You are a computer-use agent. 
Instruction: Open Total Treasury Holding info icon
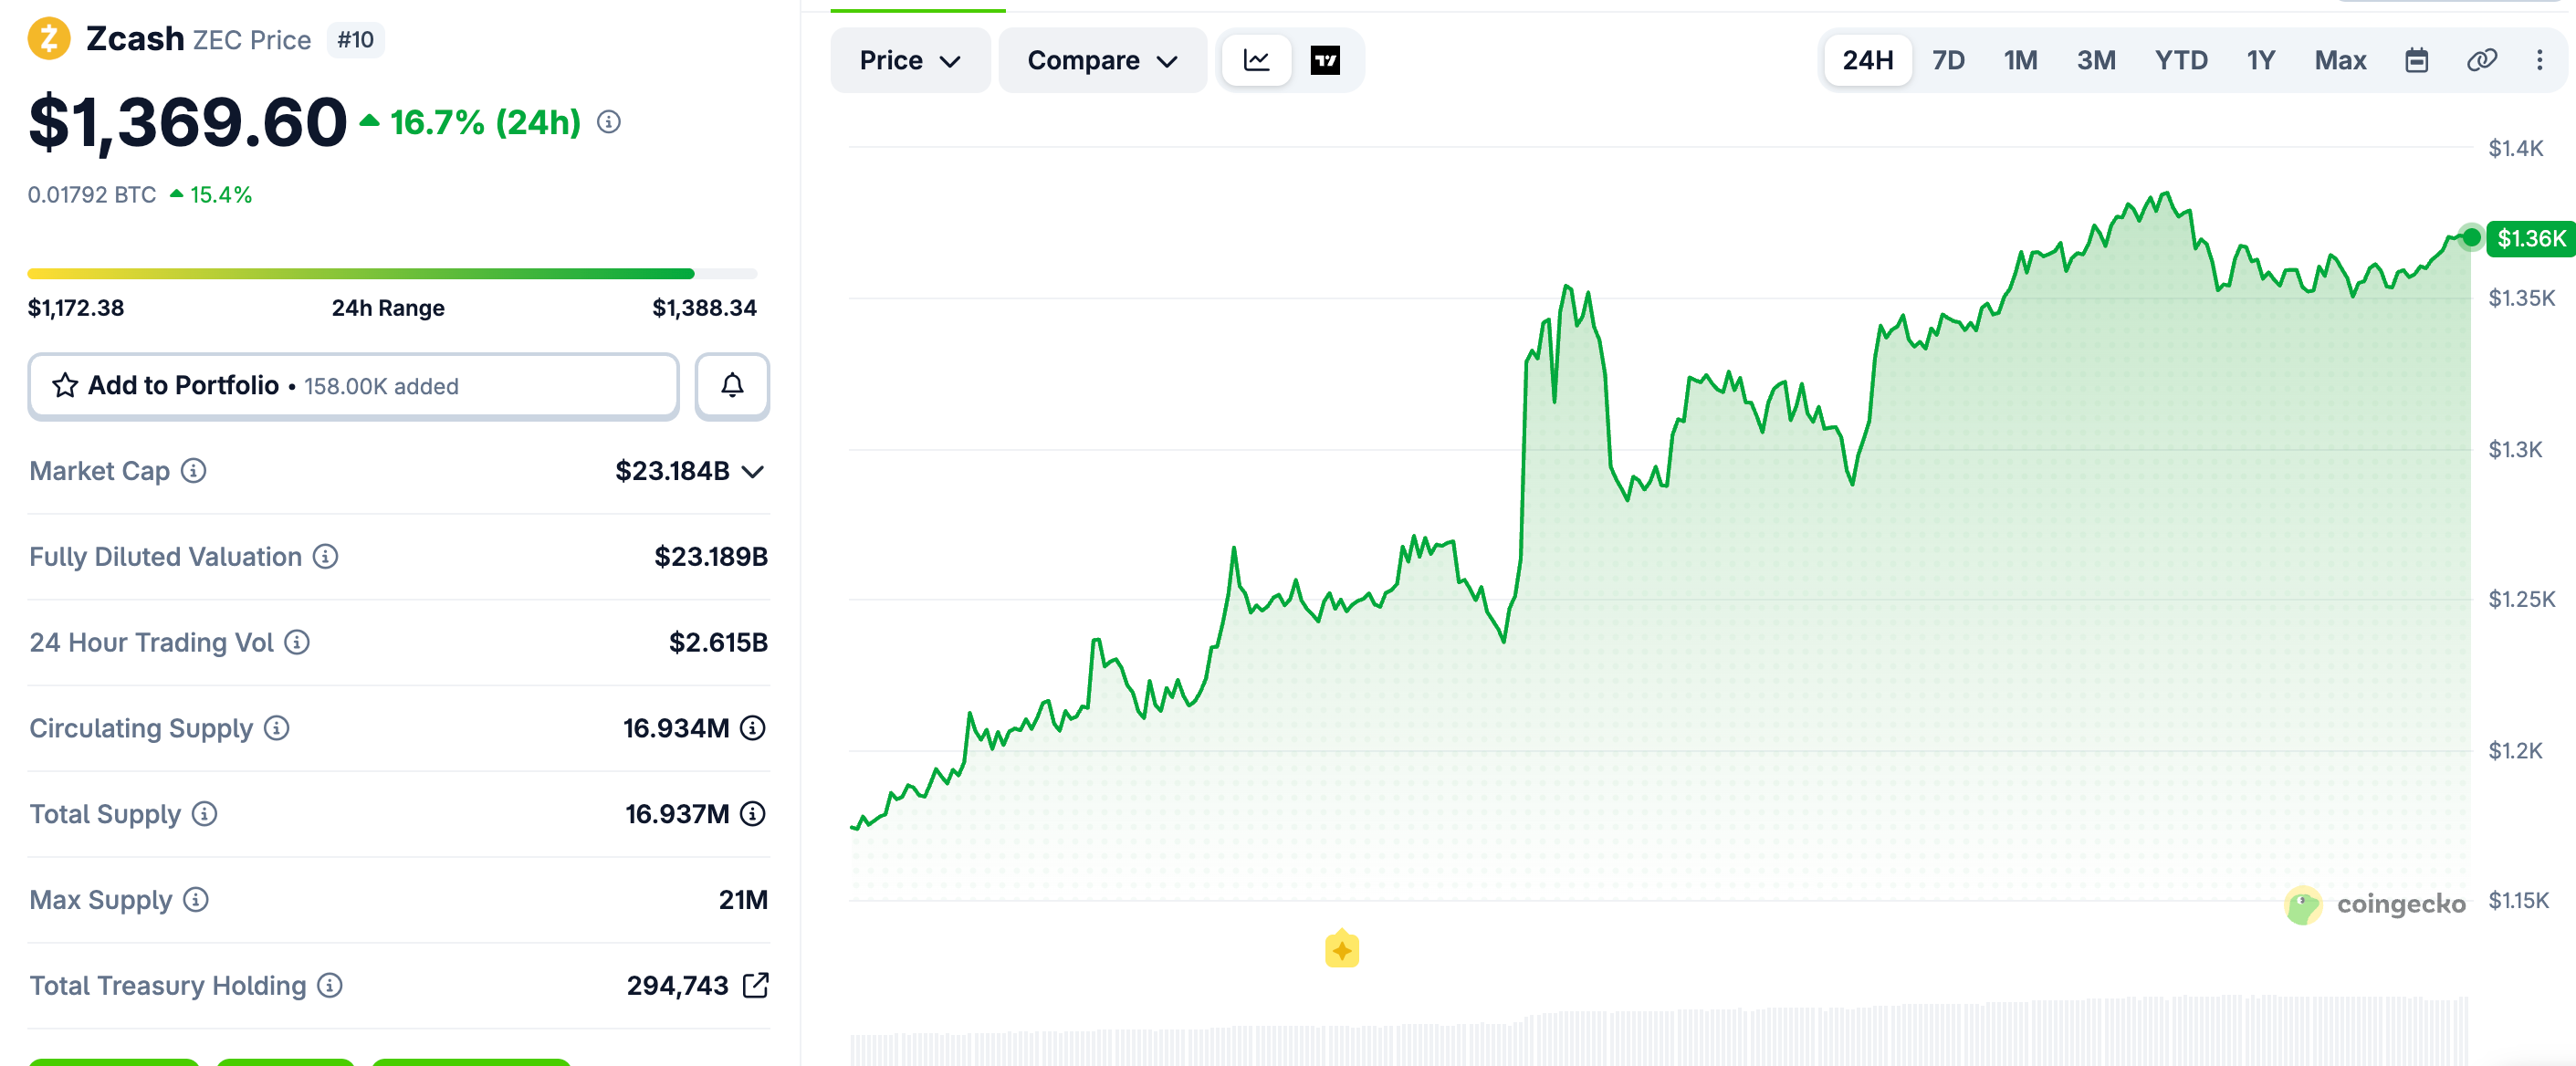point(330,986)
